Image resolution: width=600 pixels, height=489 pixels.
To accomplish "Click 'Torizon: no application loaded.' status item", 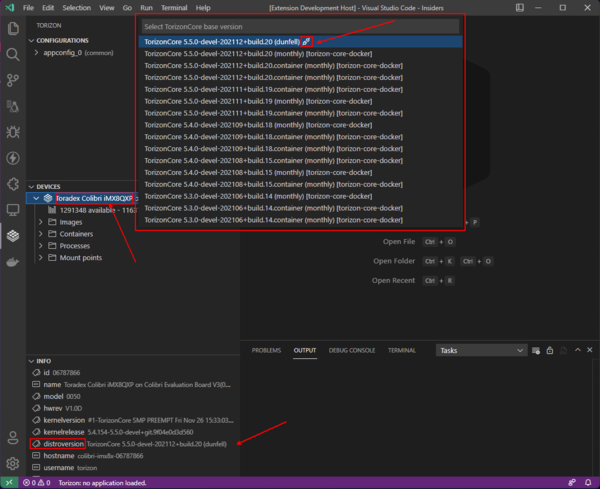I will 102,483.
